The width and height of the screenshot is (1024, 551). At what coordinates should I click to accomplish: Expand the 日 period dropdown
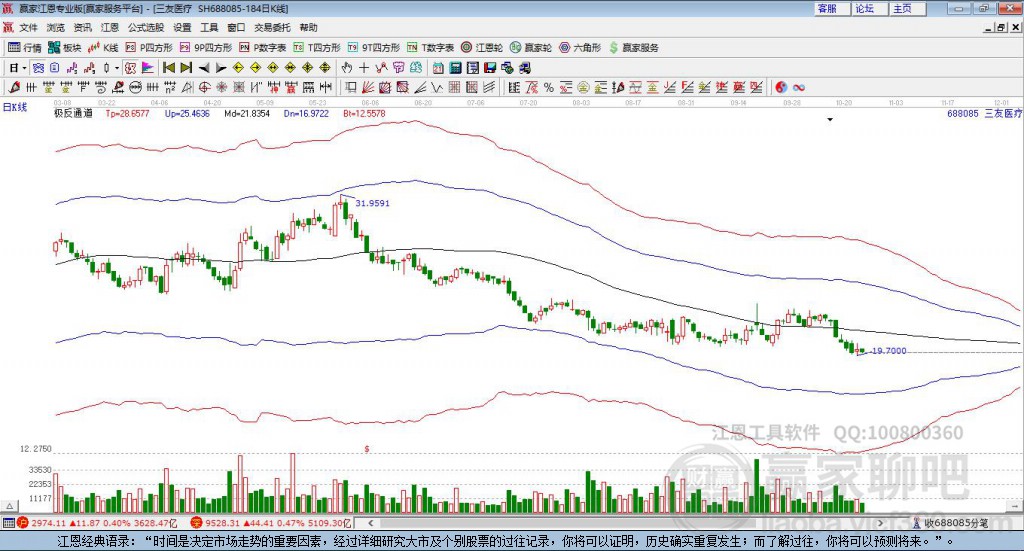point(24,68)
